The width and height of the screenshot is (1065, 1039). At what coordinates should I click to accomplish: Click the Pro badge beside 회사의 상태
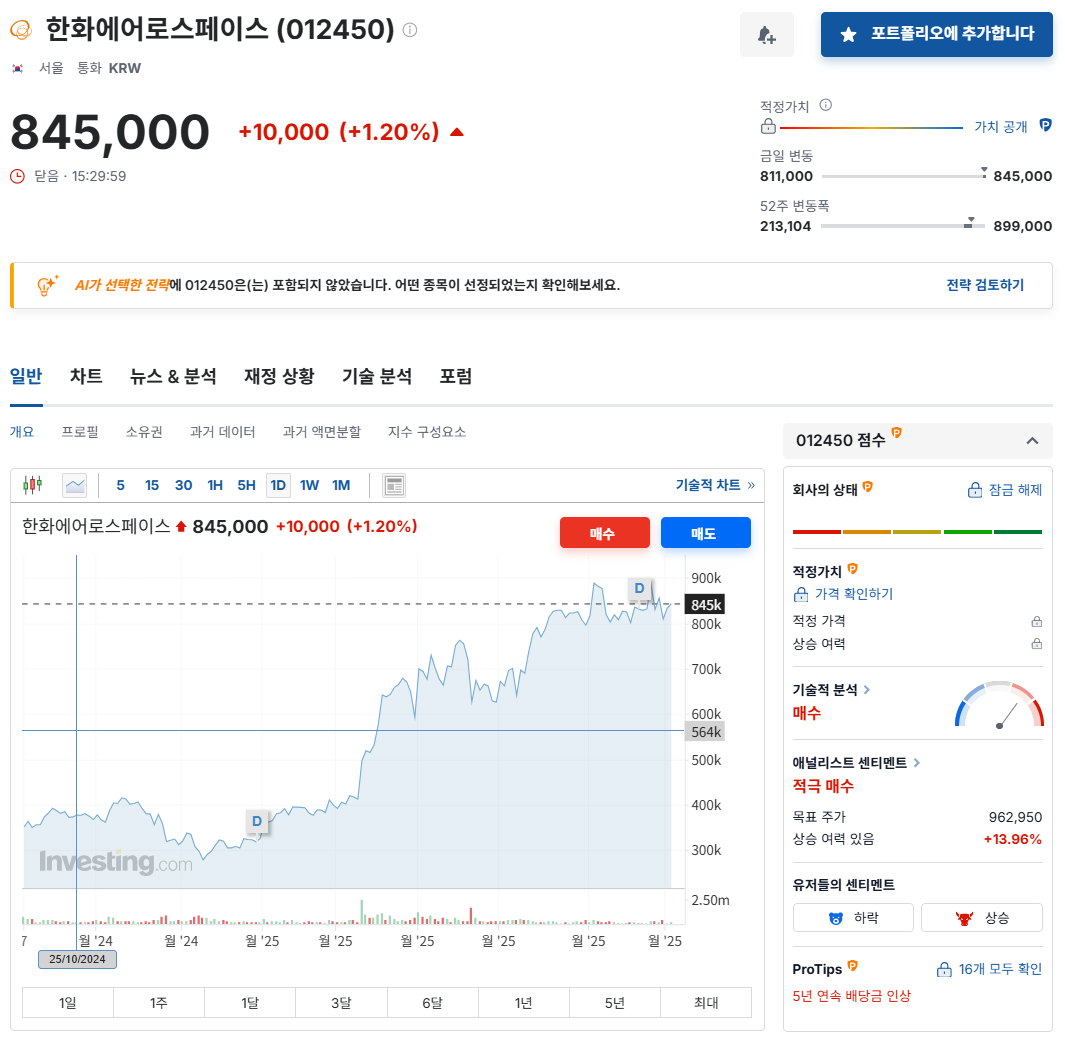[867, 487]
